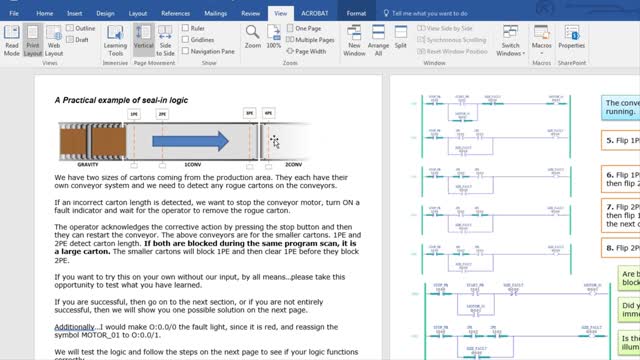Open the References ribbon tab
This screenshot has width=640, height=360.
(x=176, y=13)
